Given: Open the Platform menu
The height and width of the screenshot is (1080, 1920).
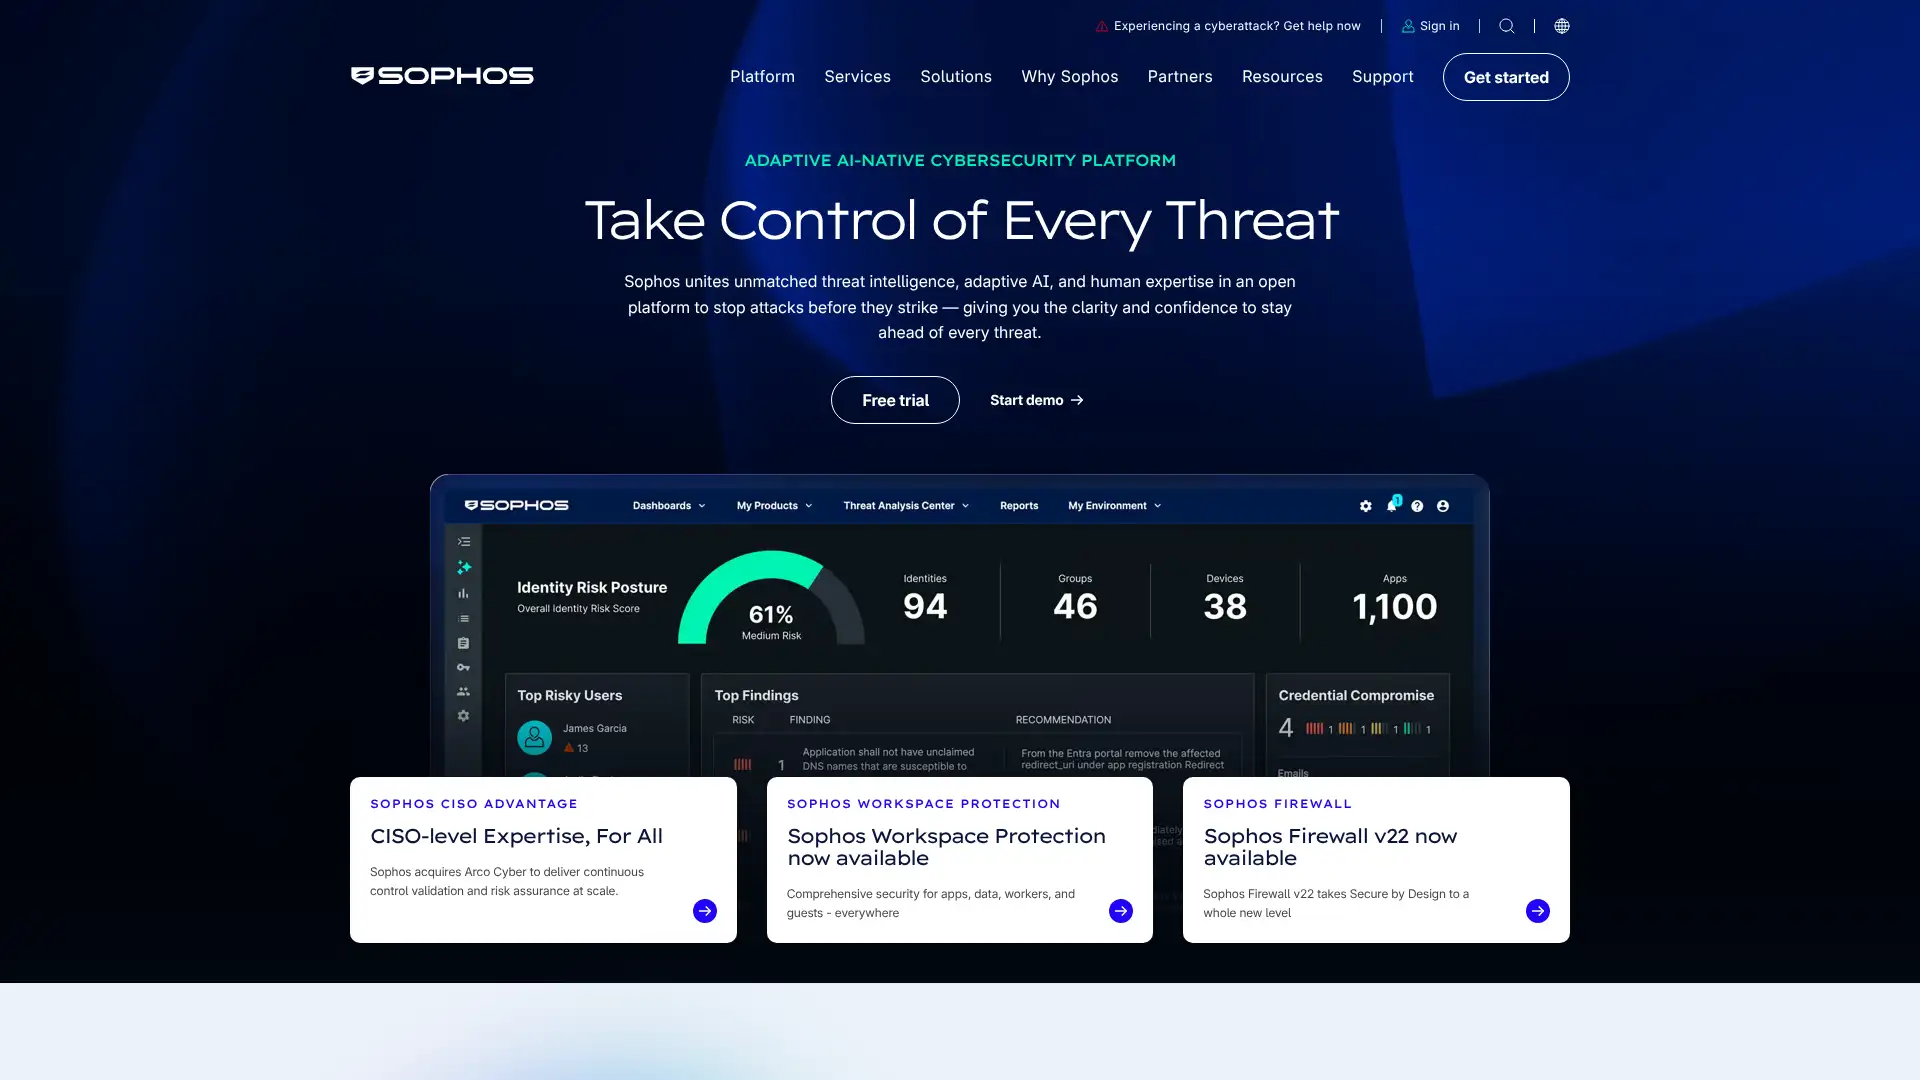Looking at the screenshot, I should [762, 77].
